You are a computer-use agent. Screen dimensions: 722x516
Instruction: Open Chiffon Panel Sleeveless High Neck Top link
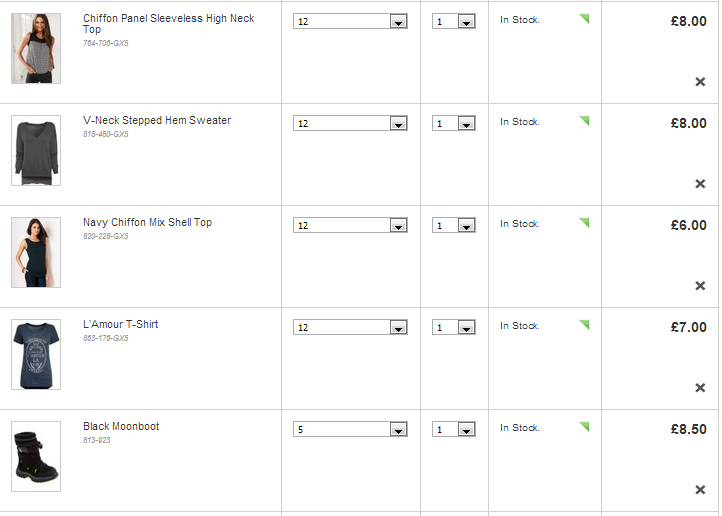coord(169,23)
